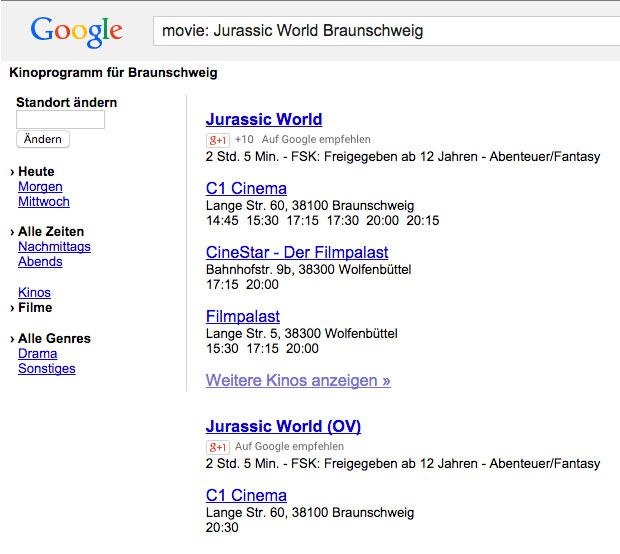
Task: Open the Jurassic World (OV) title link
Action: [x=283, y=426]
